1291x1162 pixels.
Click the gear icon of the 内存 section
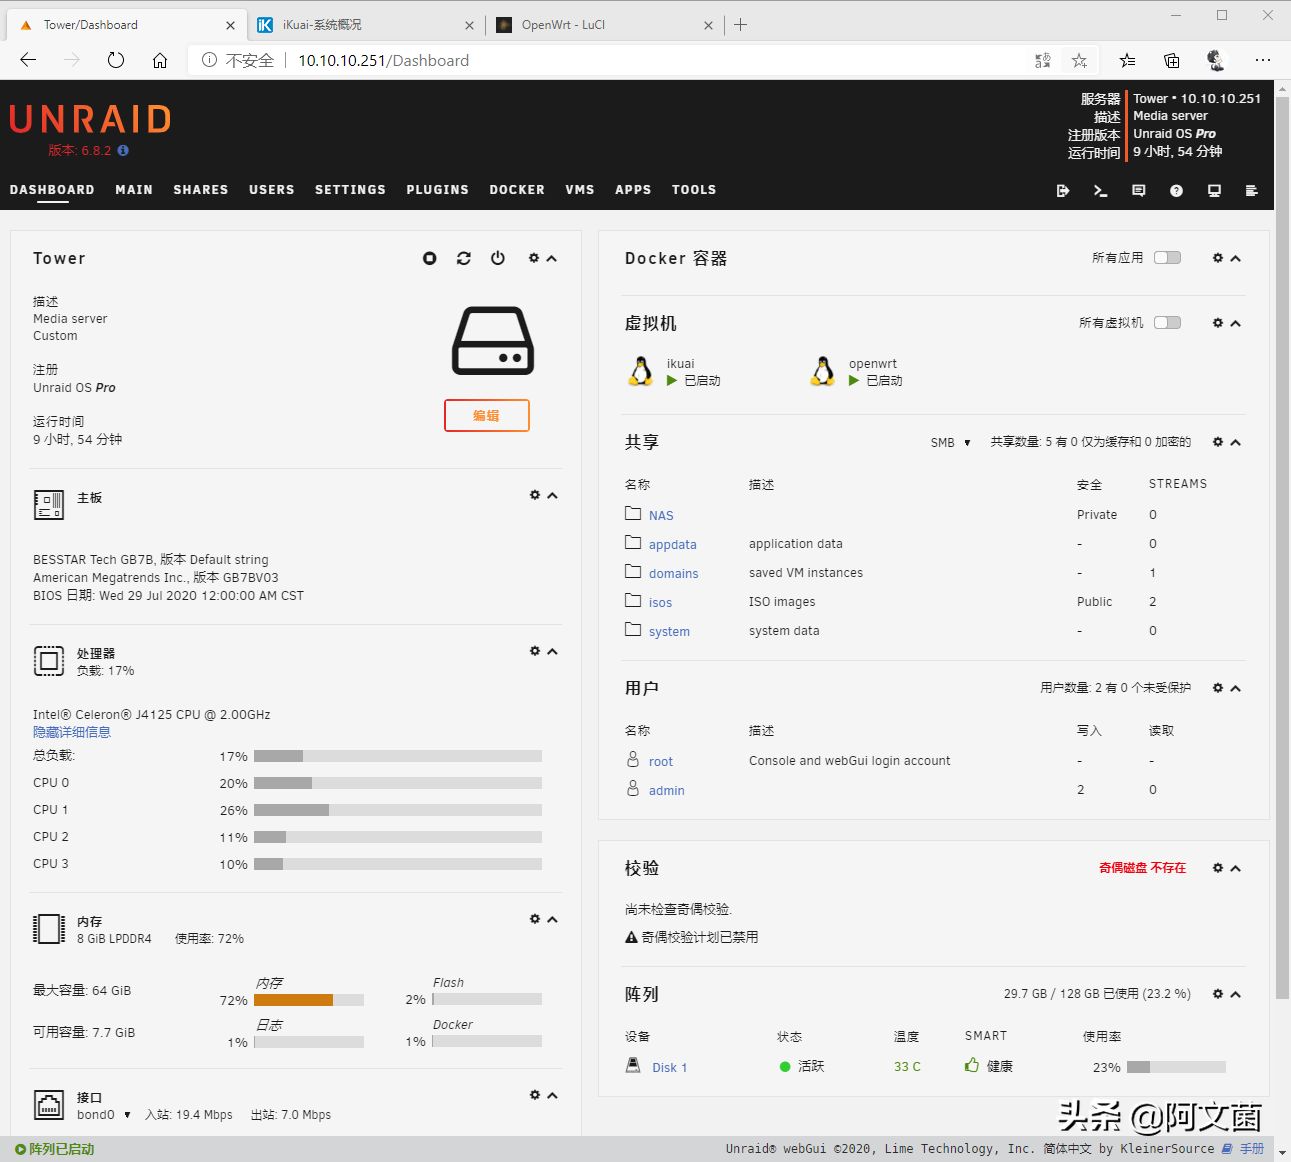tap(535, 919)
